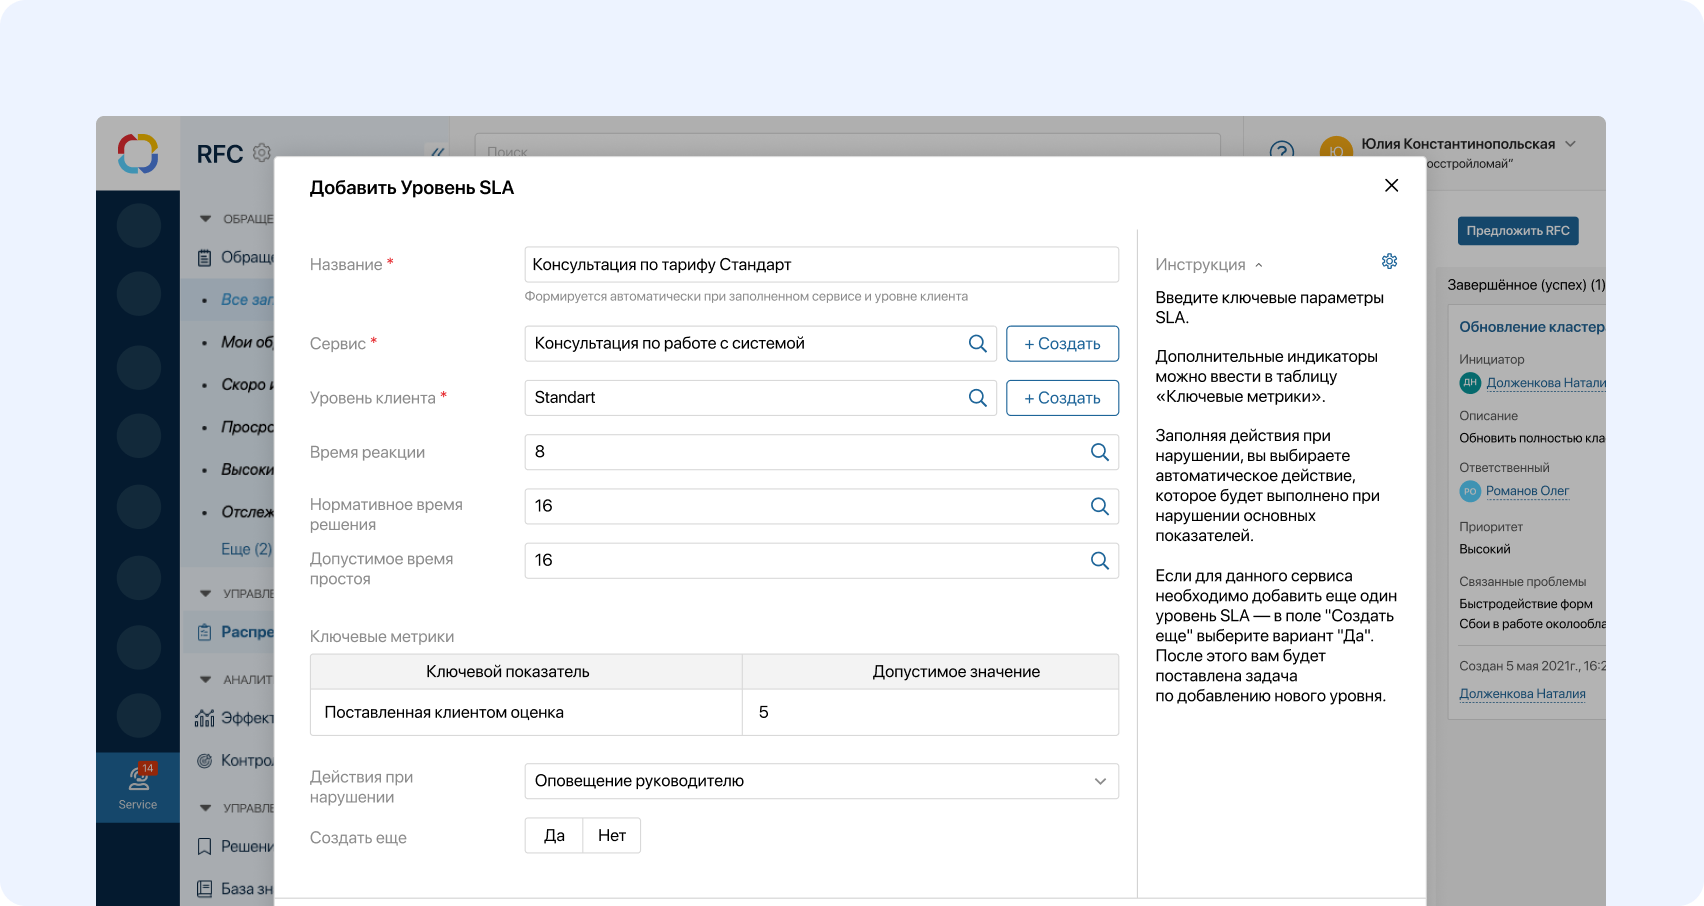Open Контроль section via its target icon
The image size is (1704, 906).
(x=205, y=760)
